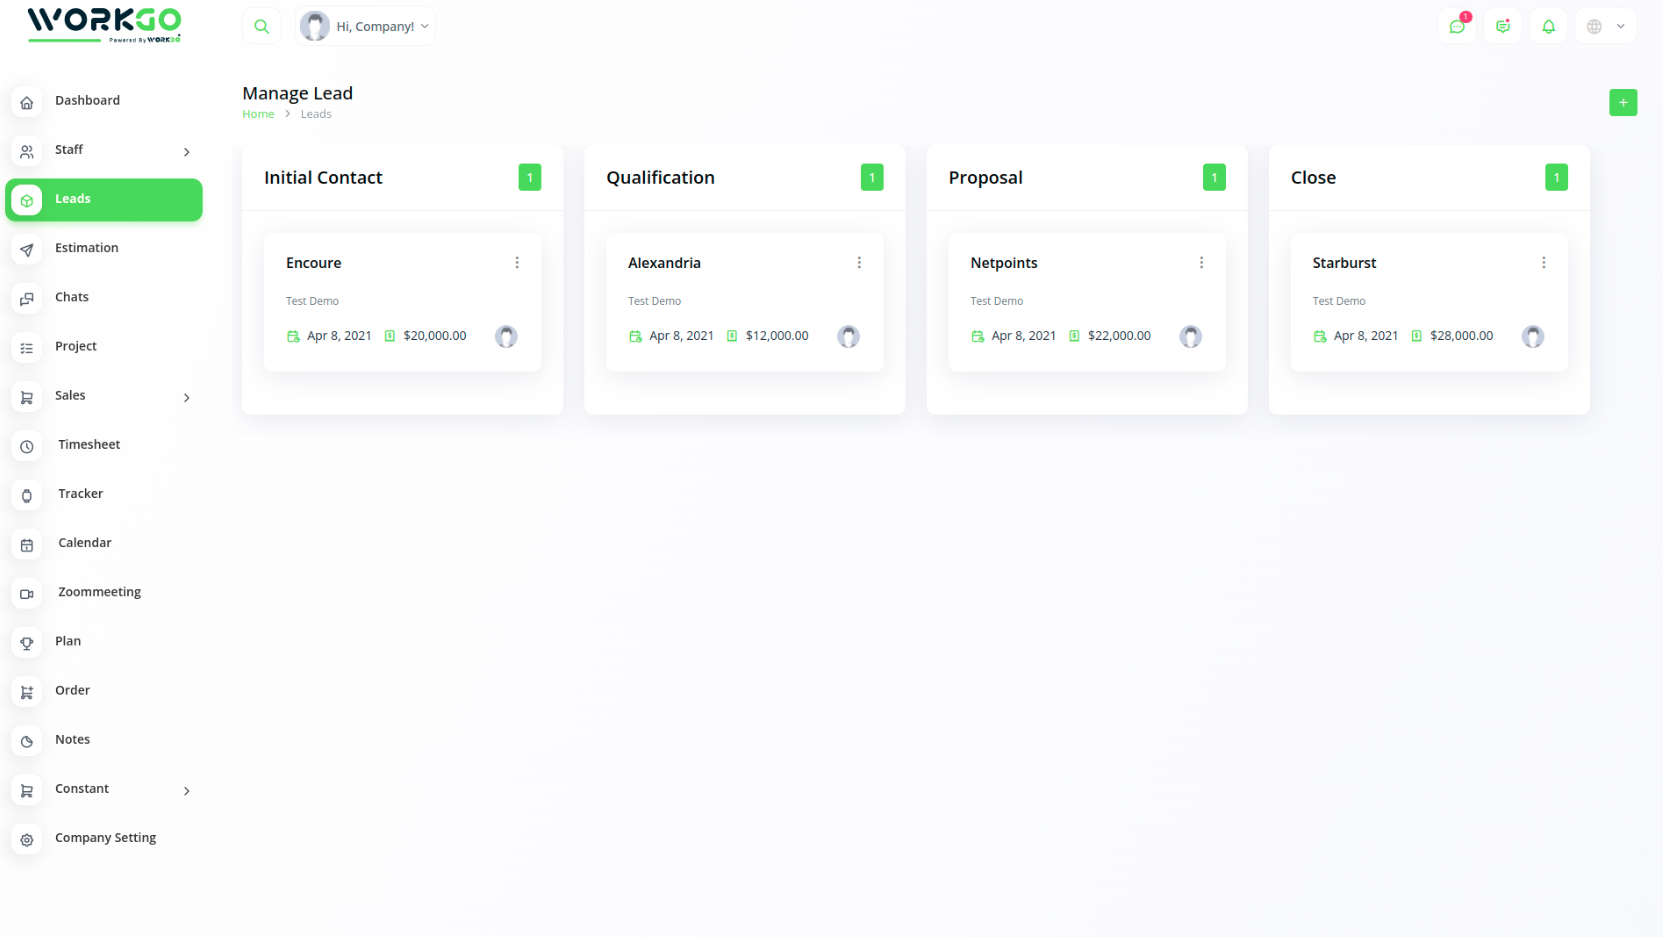Open the Hi, Company! profile dropdown
This screenshot has height=937, width=1663.
click(x=366, y=27)
